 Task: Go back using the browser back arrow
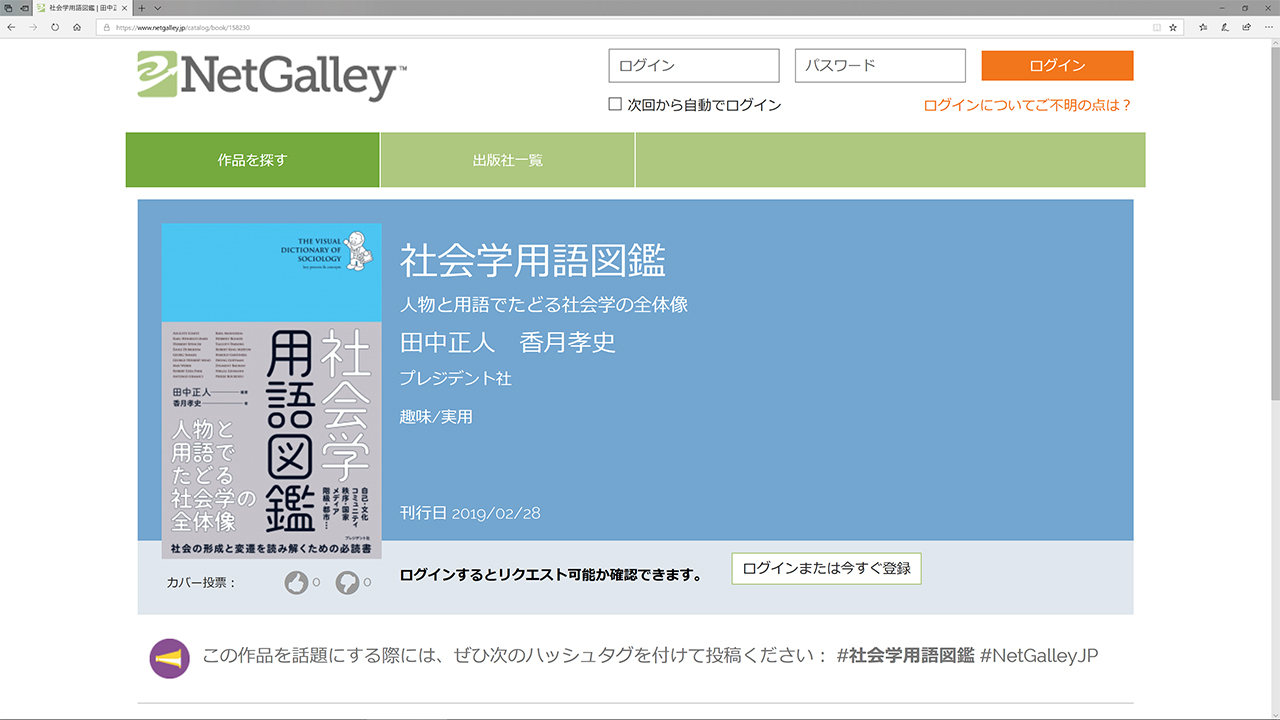(11, 27)
